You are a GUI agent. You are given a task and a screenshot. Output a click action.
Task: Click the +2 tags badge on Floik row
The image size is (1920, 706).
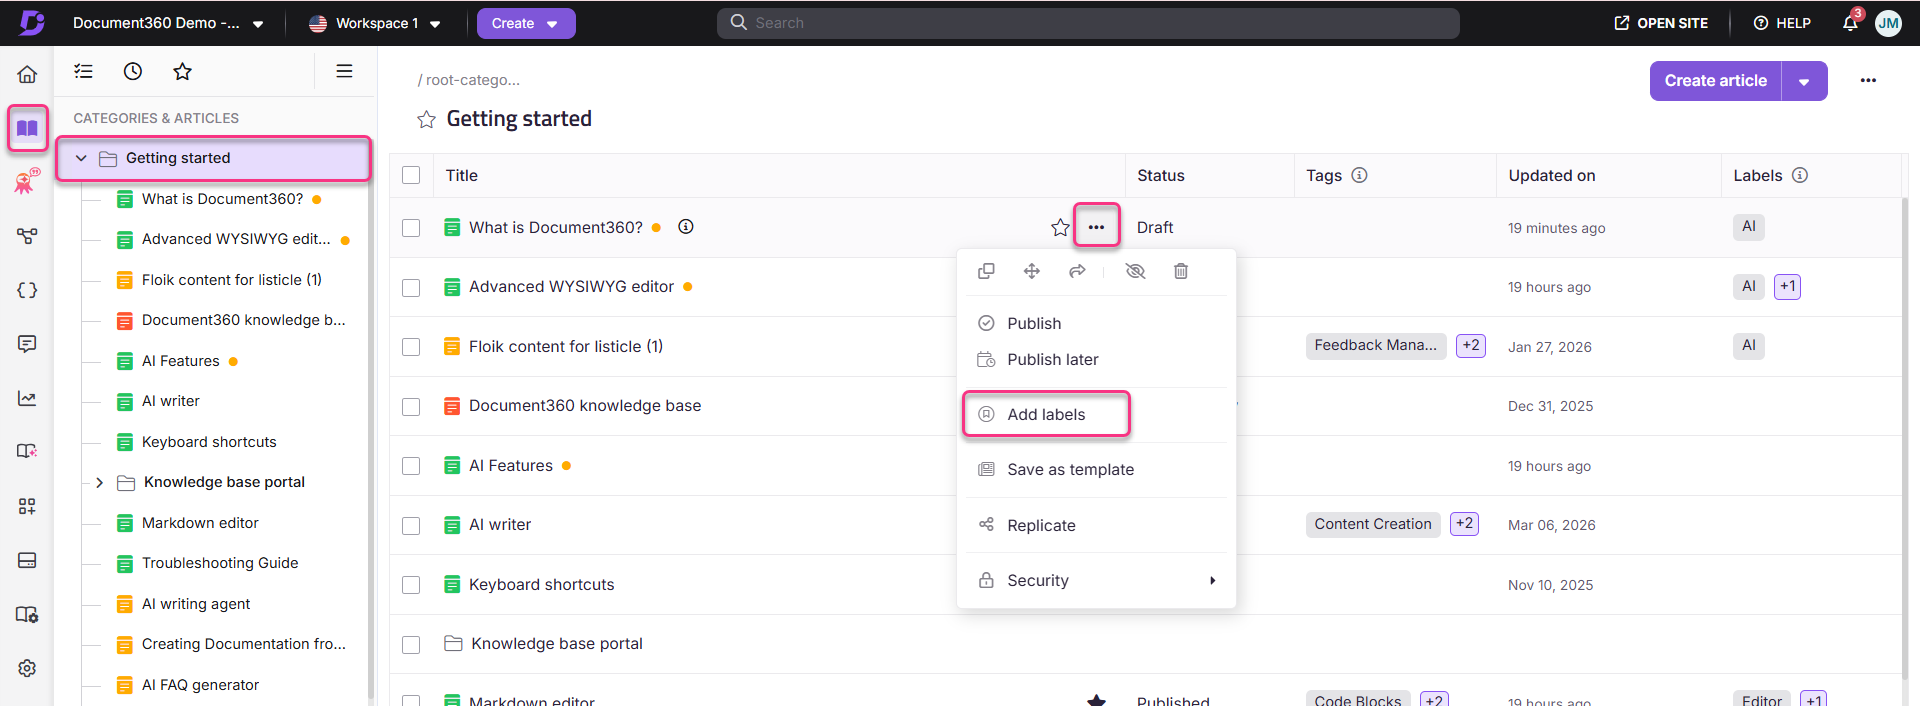pos(1470,346)
